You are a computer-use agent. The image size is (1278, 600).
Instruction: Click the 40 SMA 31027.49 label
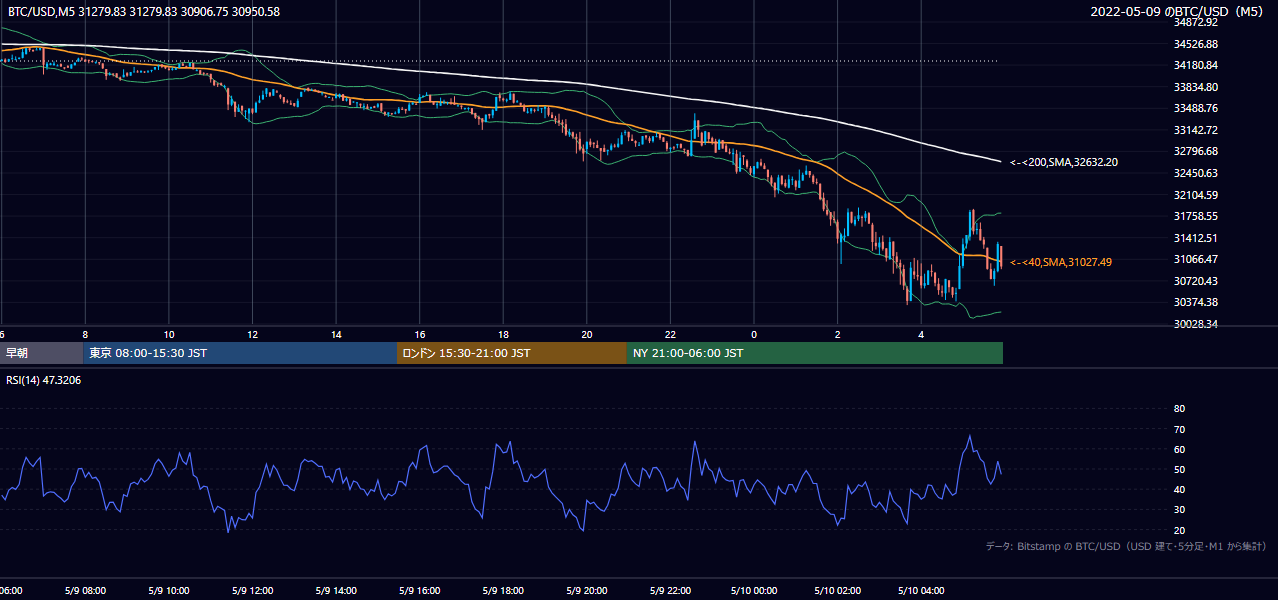point(1061,262)
